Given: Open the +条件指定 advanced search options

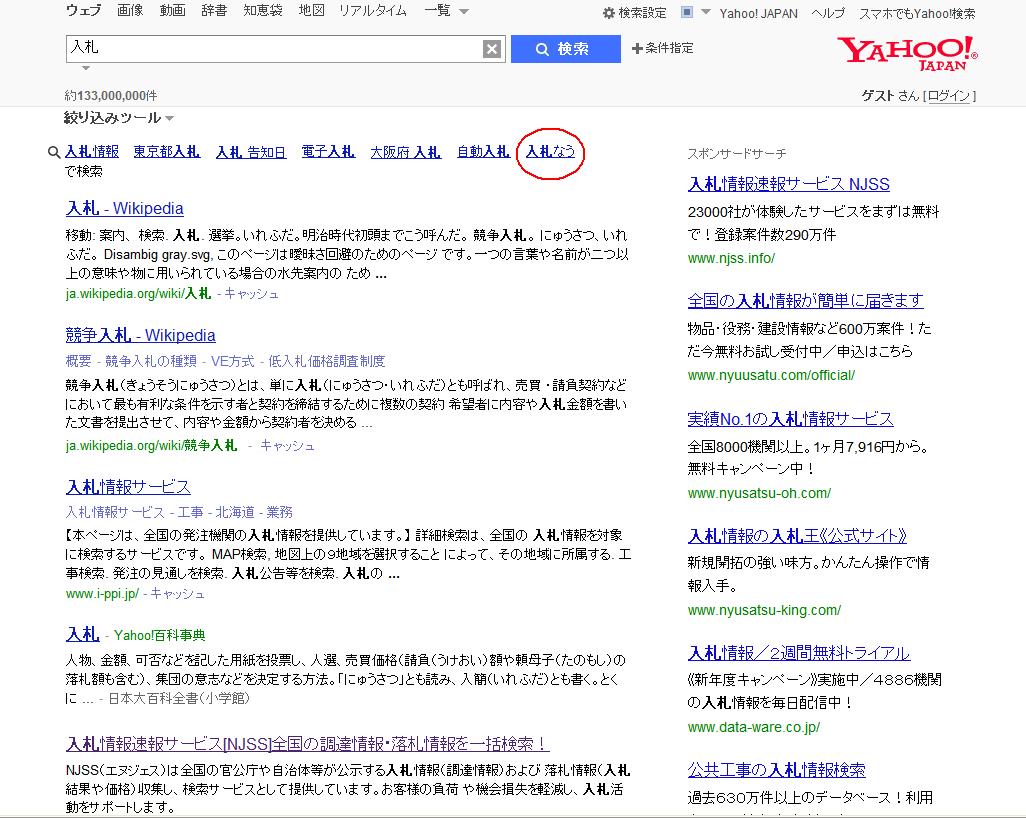Looking at the screenshot, I should pyautogui.click(x=662, y=48).
